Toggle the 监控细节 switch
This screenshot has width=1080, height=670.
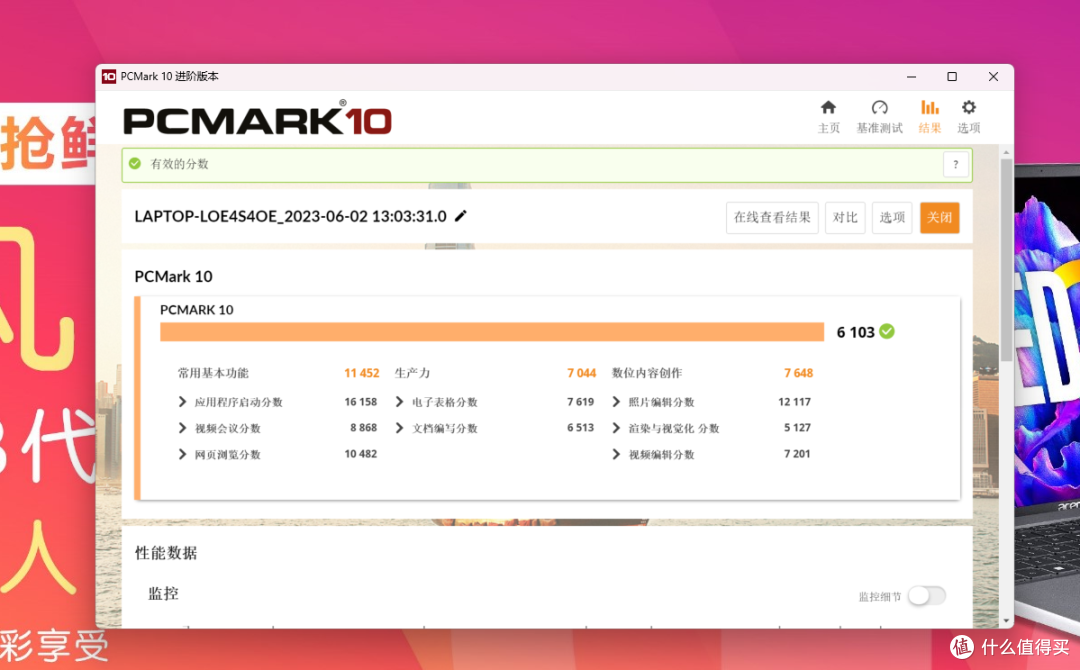click(x=926, y=596)
